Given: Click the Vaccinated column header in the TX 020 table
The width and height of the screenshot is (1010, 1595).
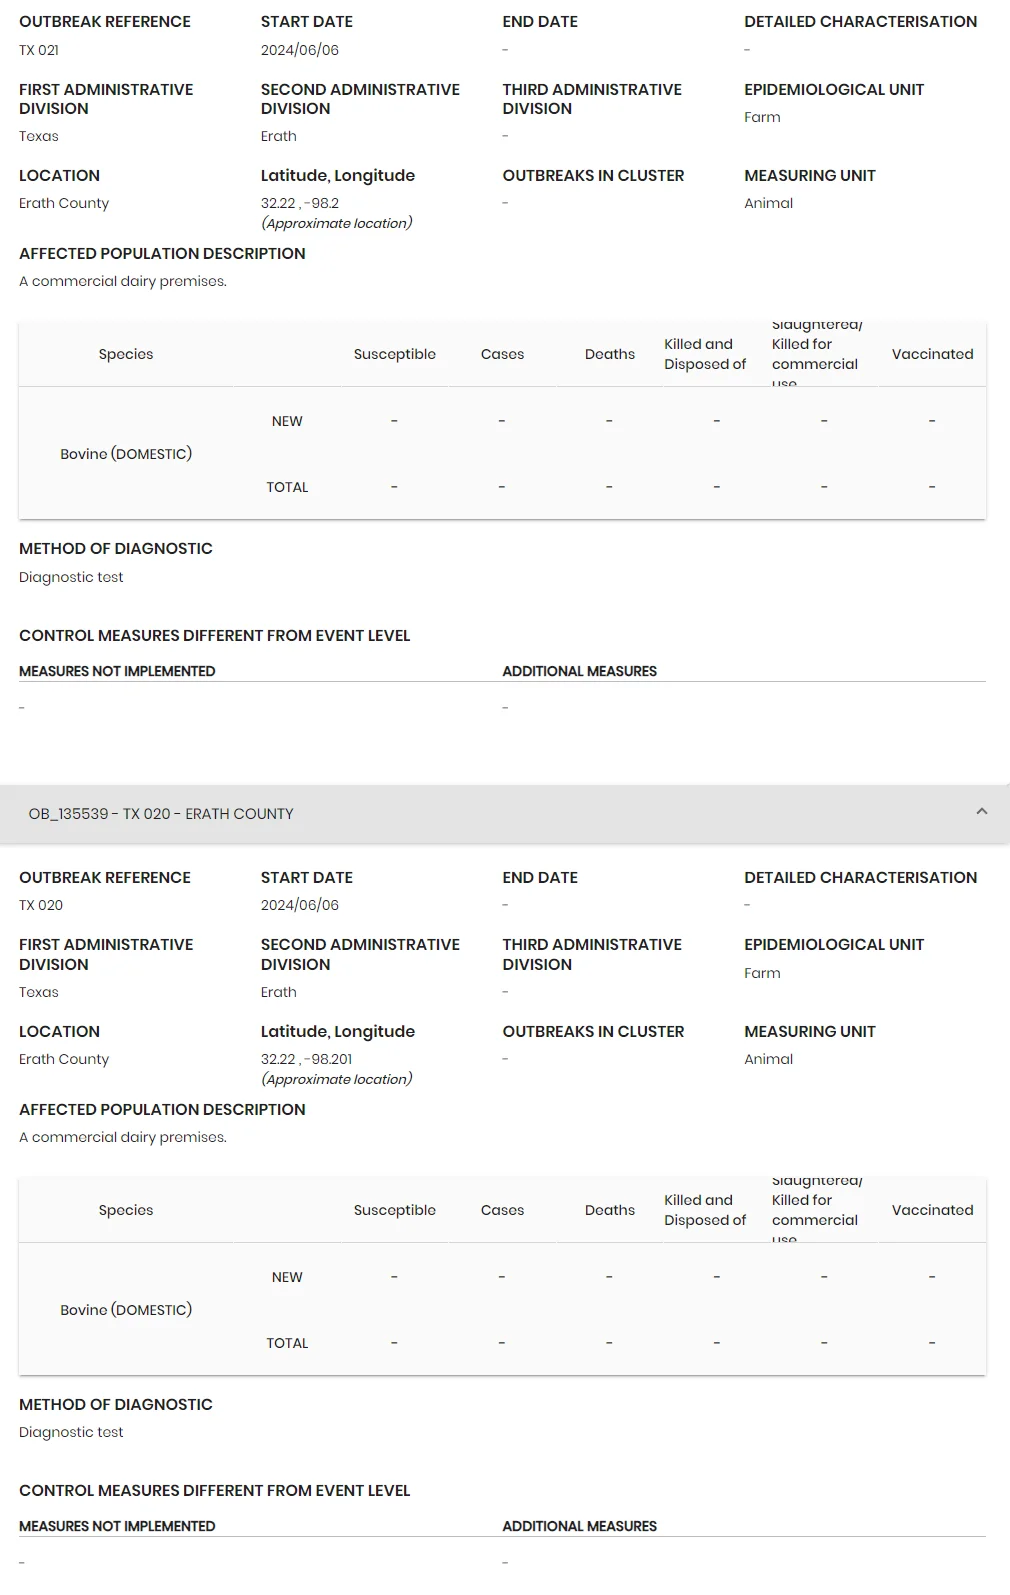Looking at the screenshot, I should (x=932, y=1210).
